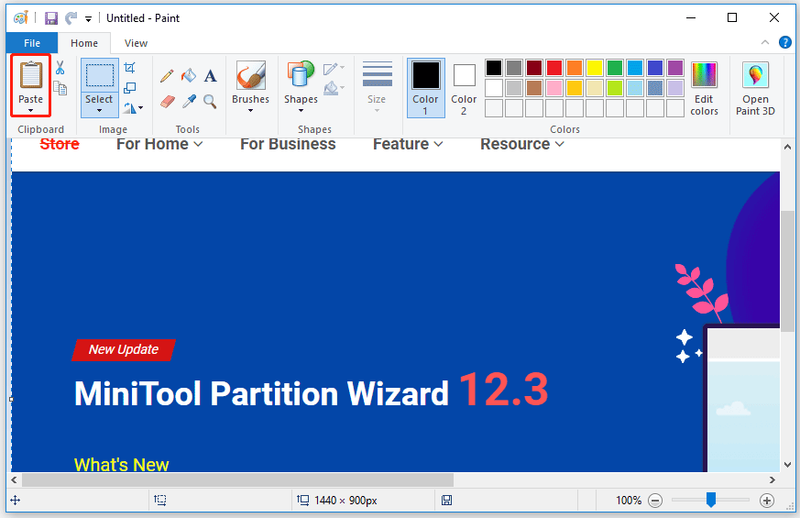Click the What's New text
800x518 pixels.
pyautogui.click(x=121, y=464)
